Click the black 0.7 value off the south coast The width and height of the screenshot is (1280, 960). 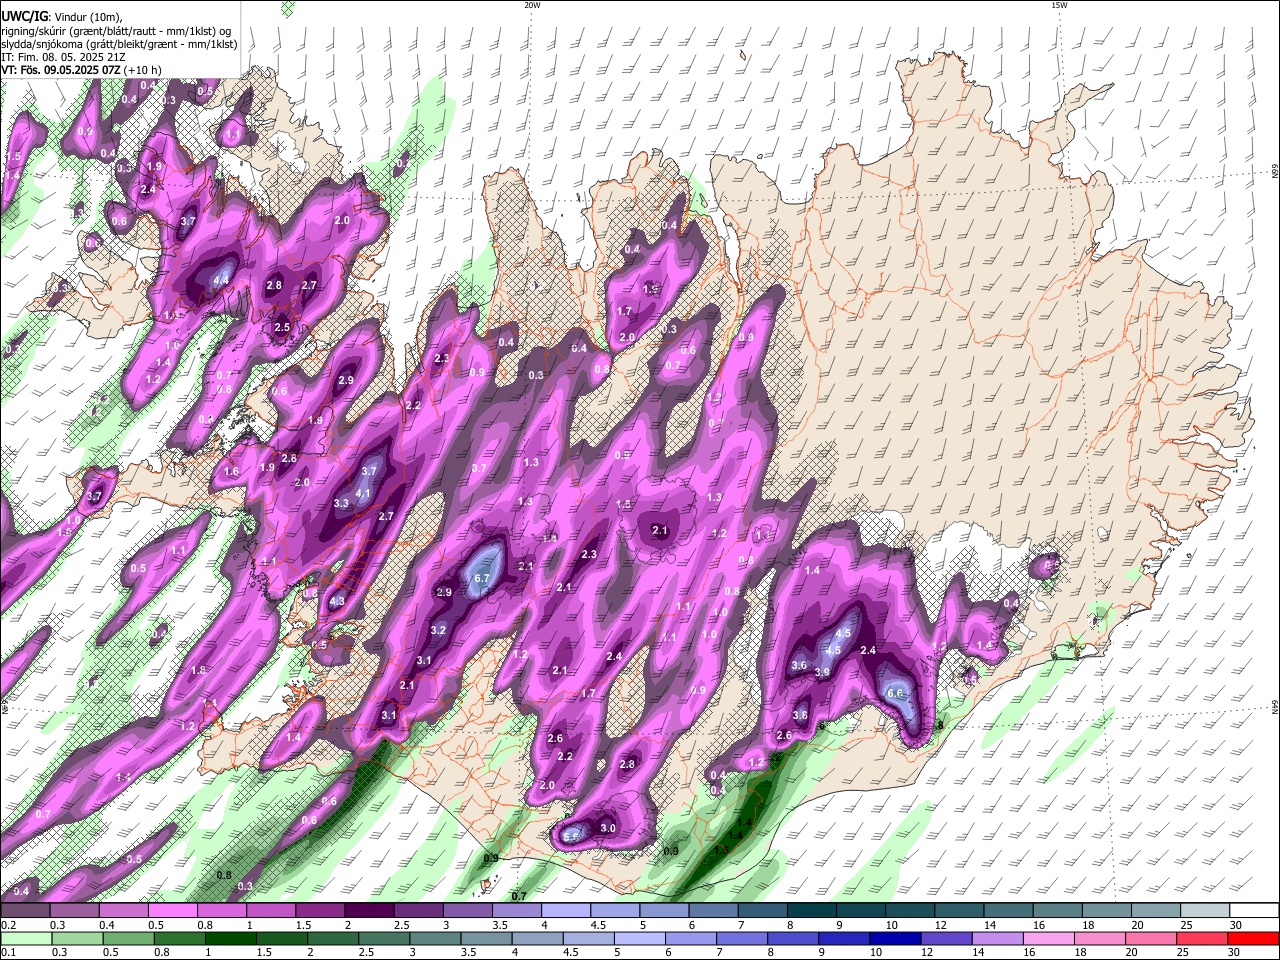519,896
